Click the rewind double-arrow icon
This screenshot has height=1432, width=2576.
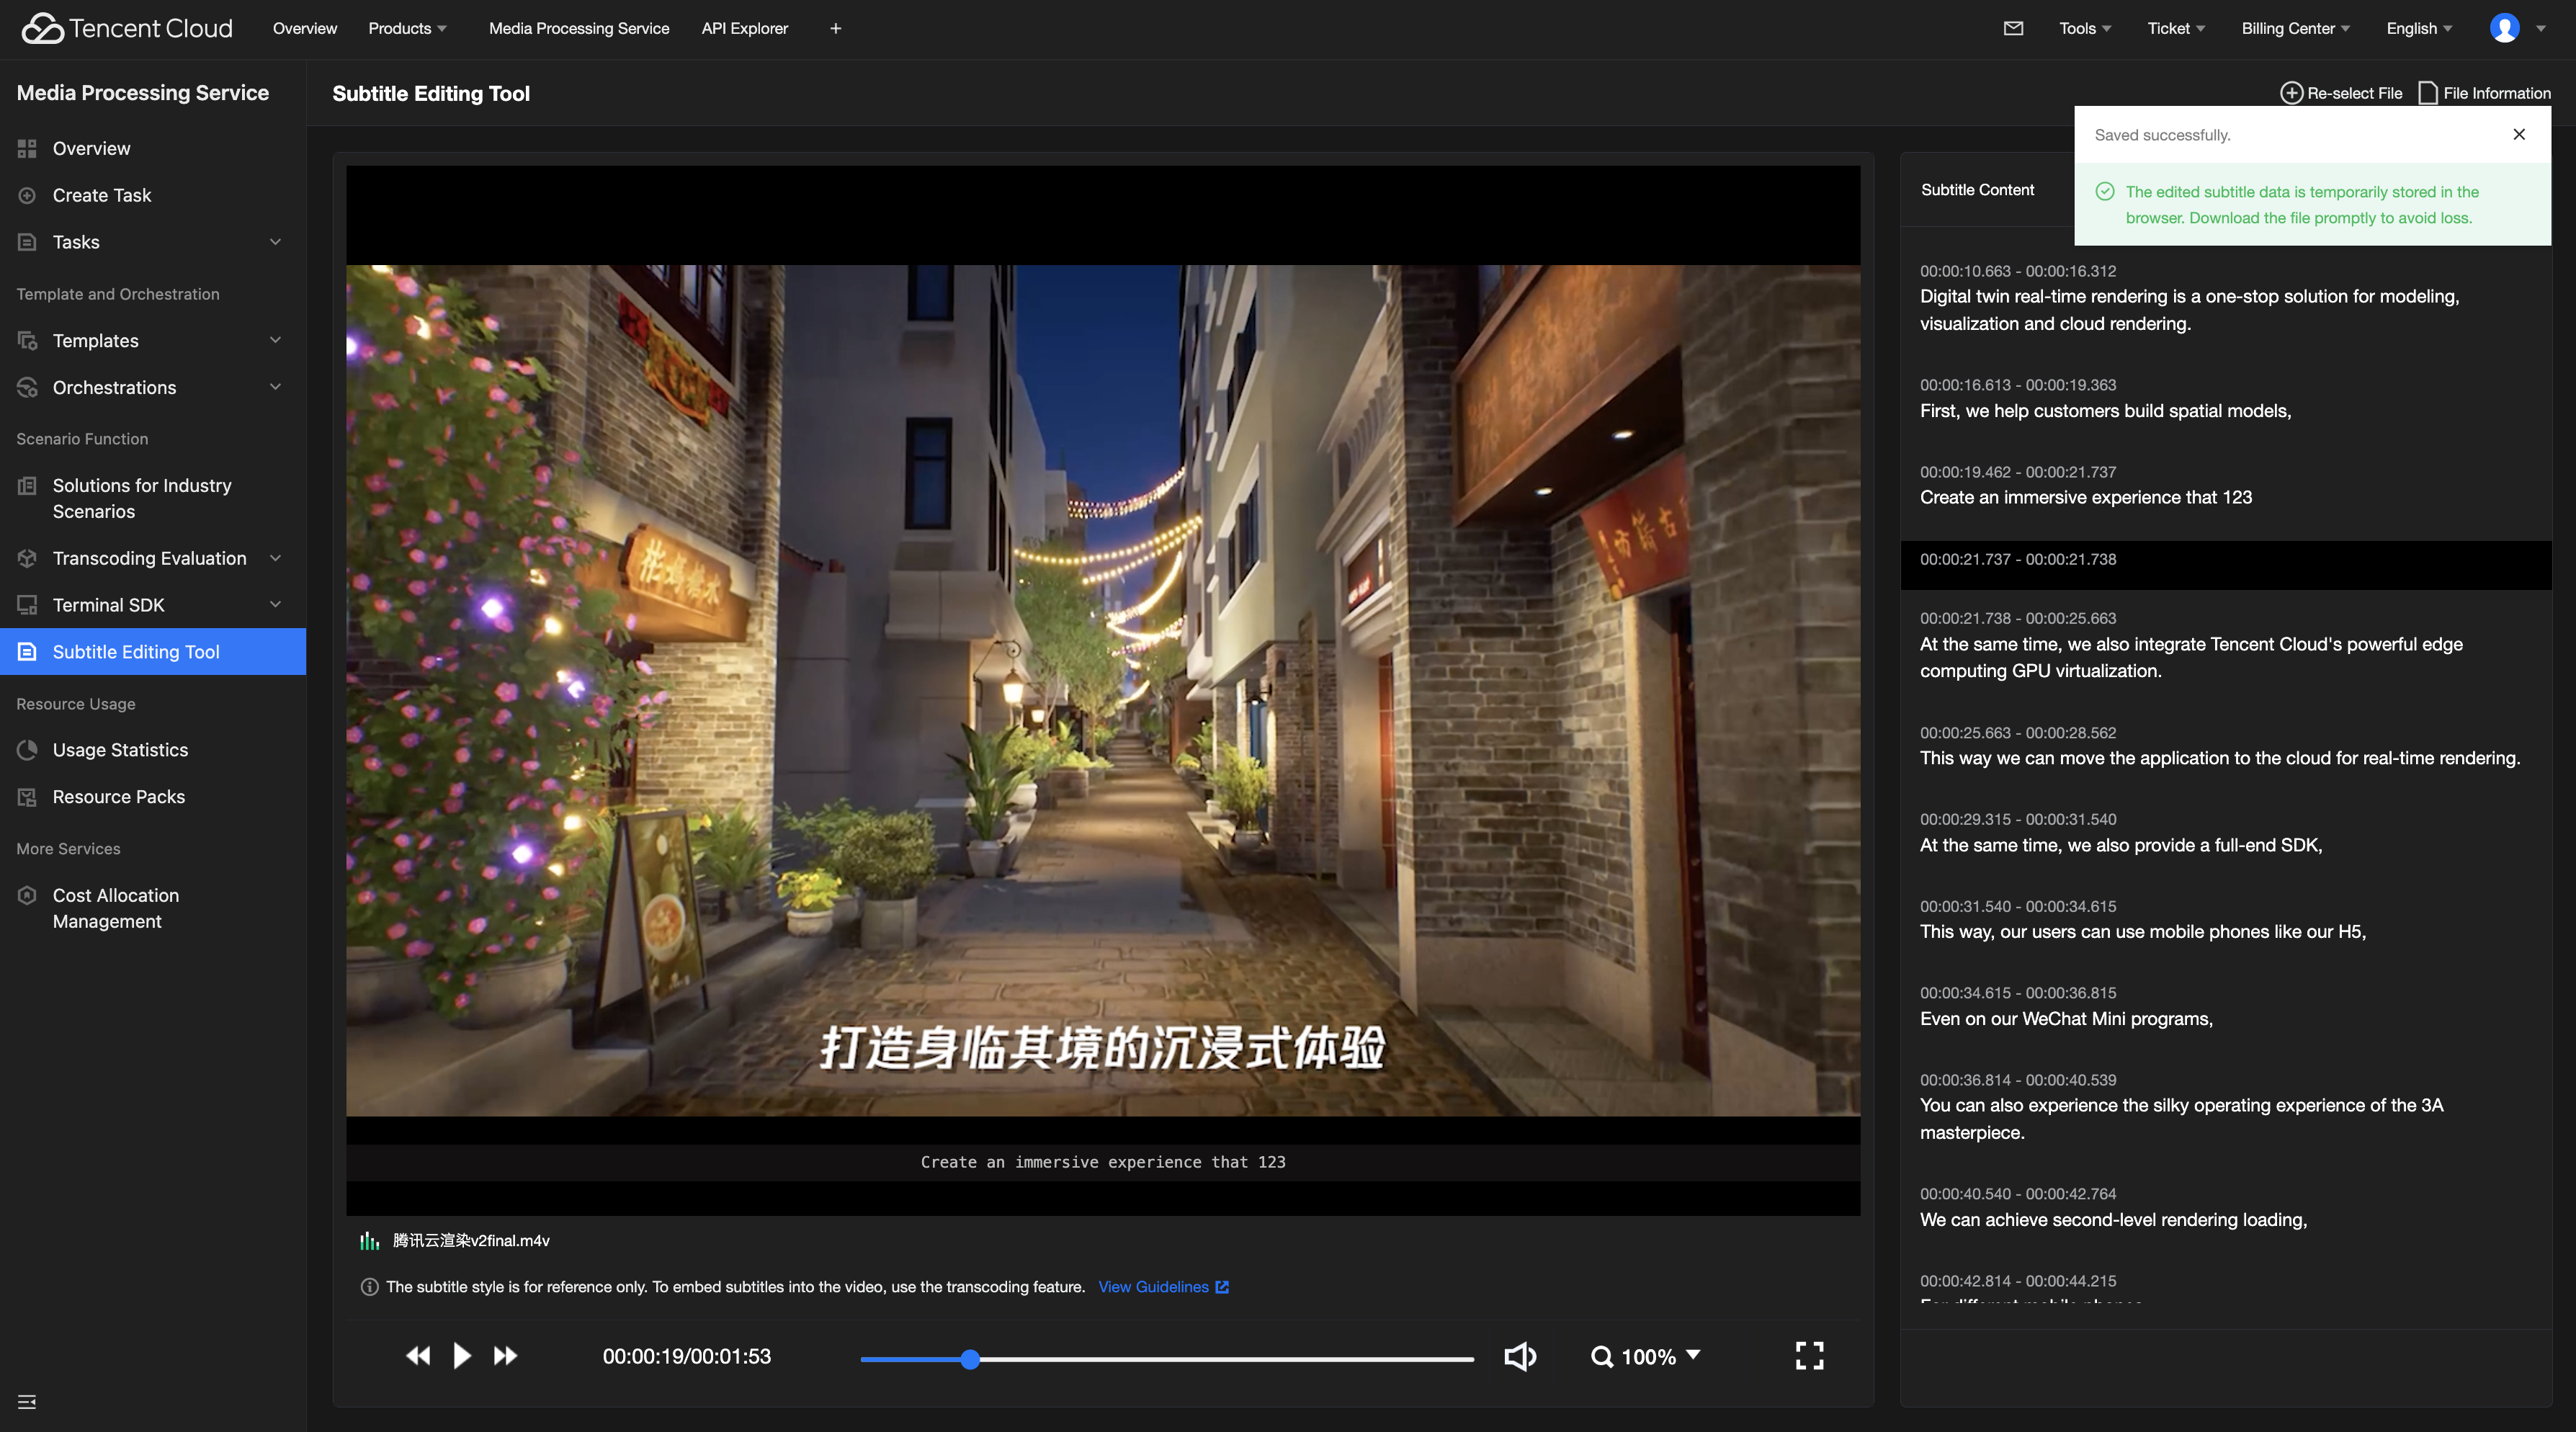tap(418, 1356)
